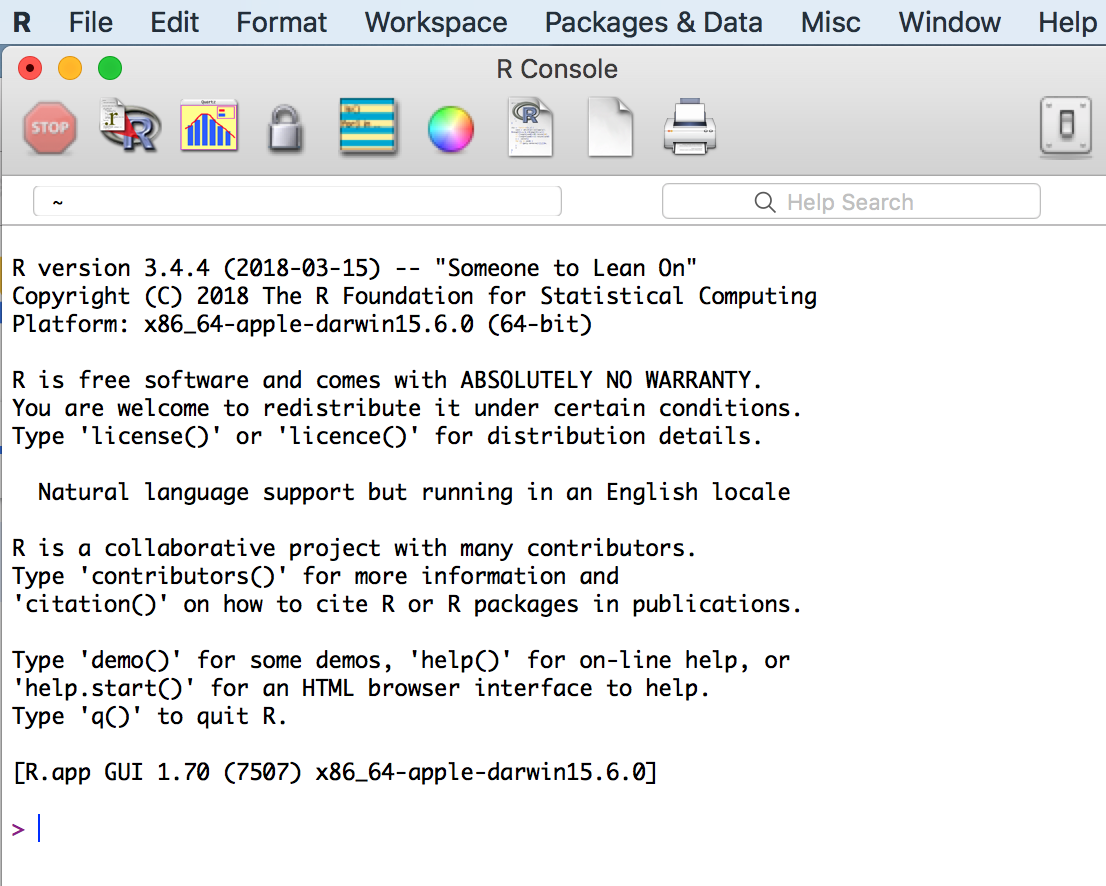Image resolution: width=1106 pixels, height=886 pixels.
Task: Open the Format menu
Action: click(281, 23)
